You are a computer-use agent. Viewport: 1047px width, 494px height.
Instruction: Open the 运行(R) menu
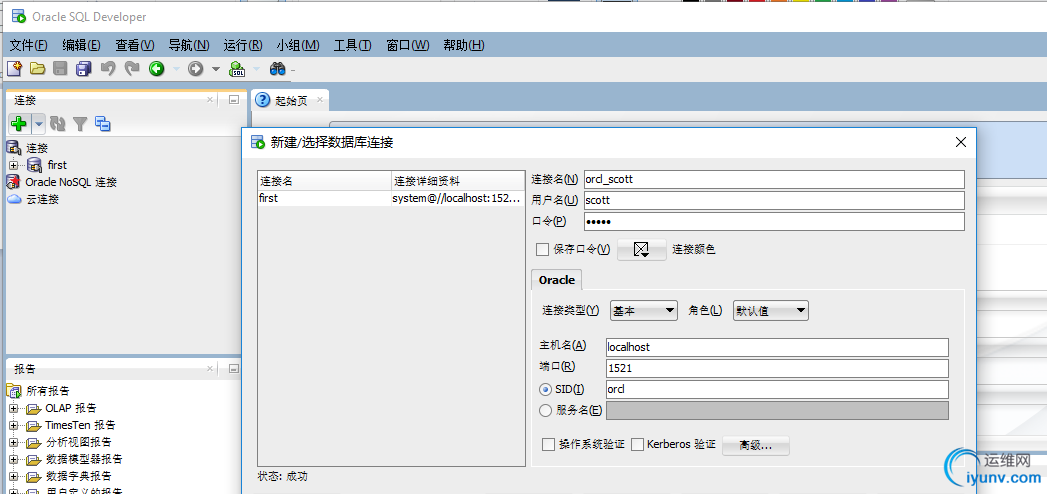click(x=243, y=45)
